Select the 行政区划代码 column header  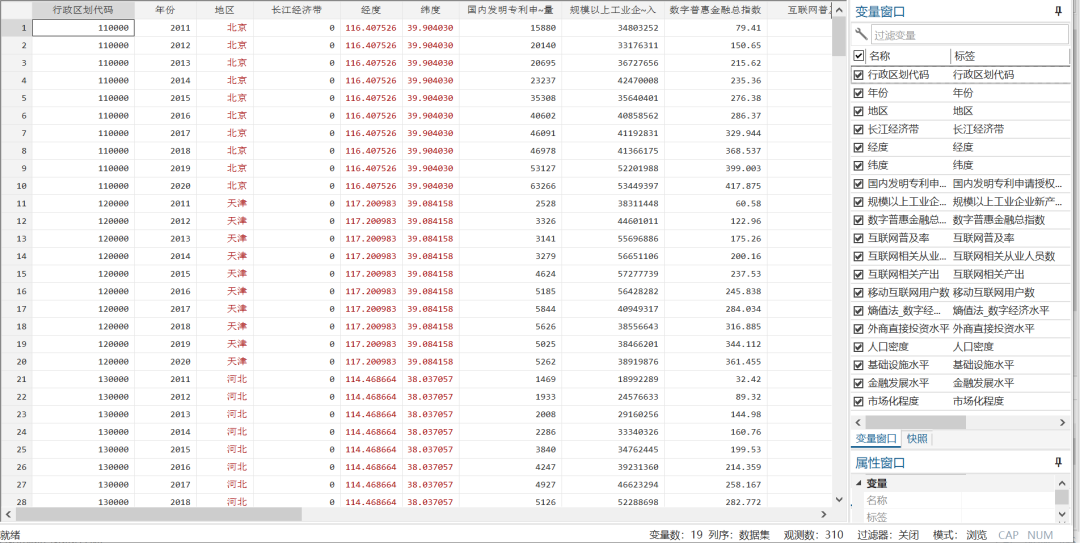pos(83,10)
